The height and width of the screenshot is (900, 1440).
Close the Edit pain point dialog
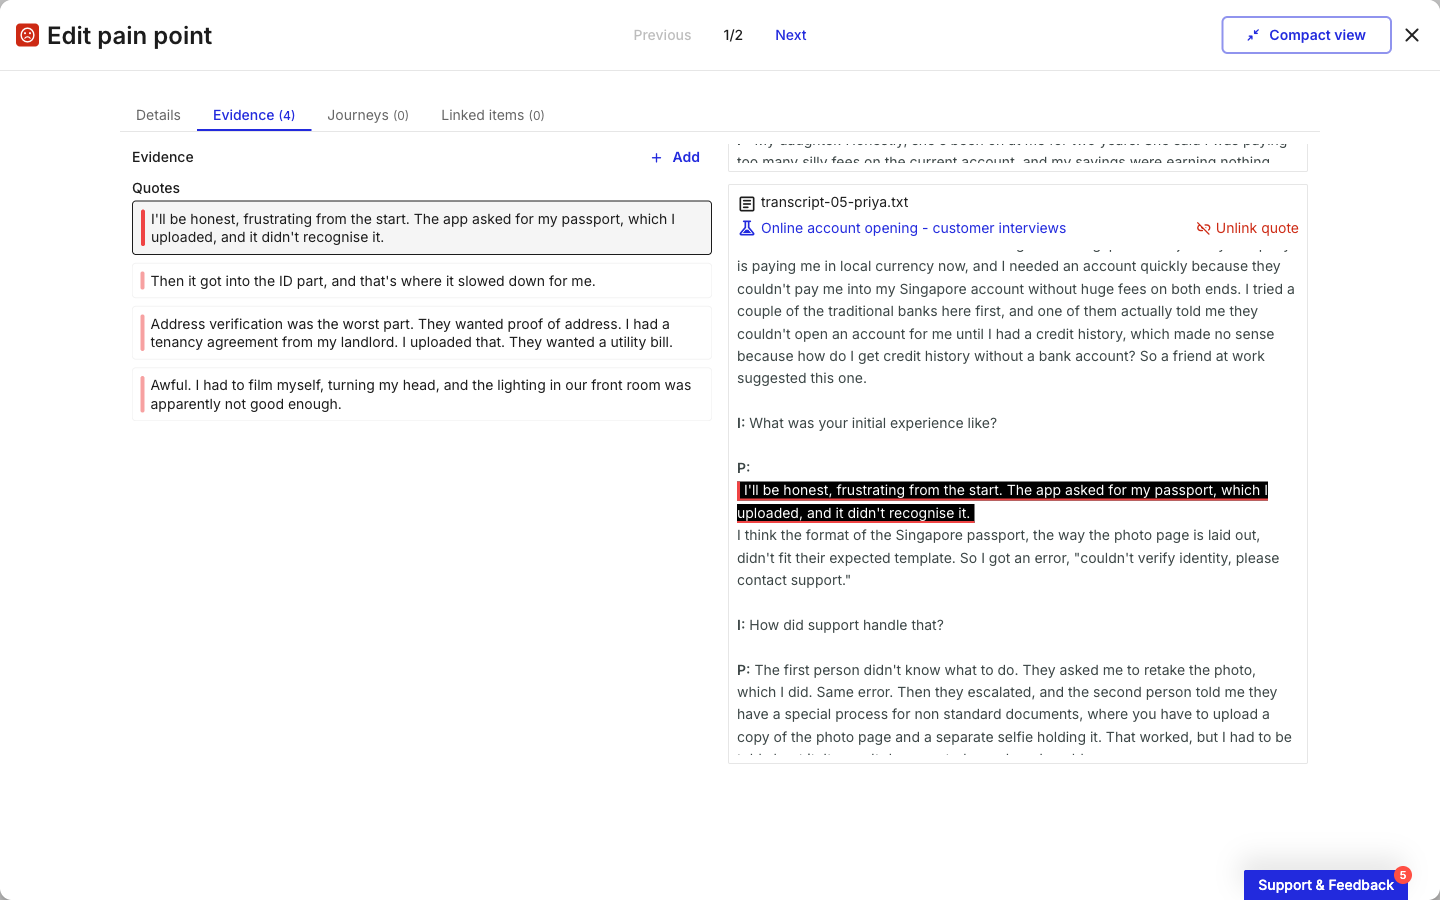point(1412,35)
